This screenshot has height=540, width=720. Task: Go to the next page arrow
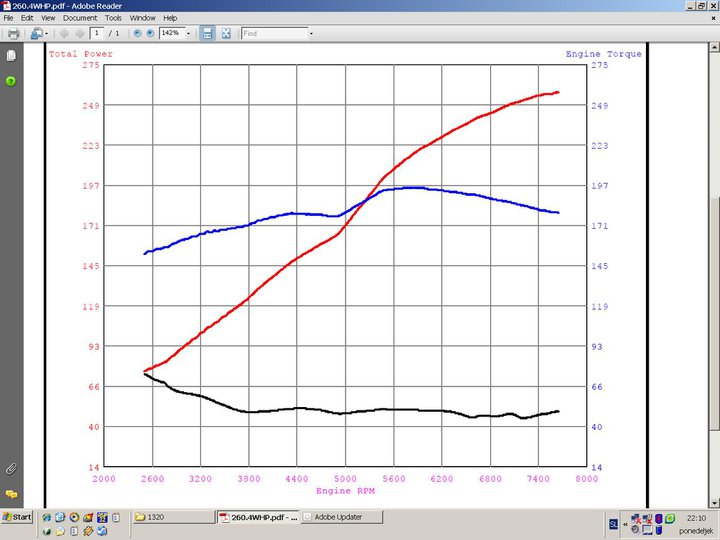(x=79, y=33)
